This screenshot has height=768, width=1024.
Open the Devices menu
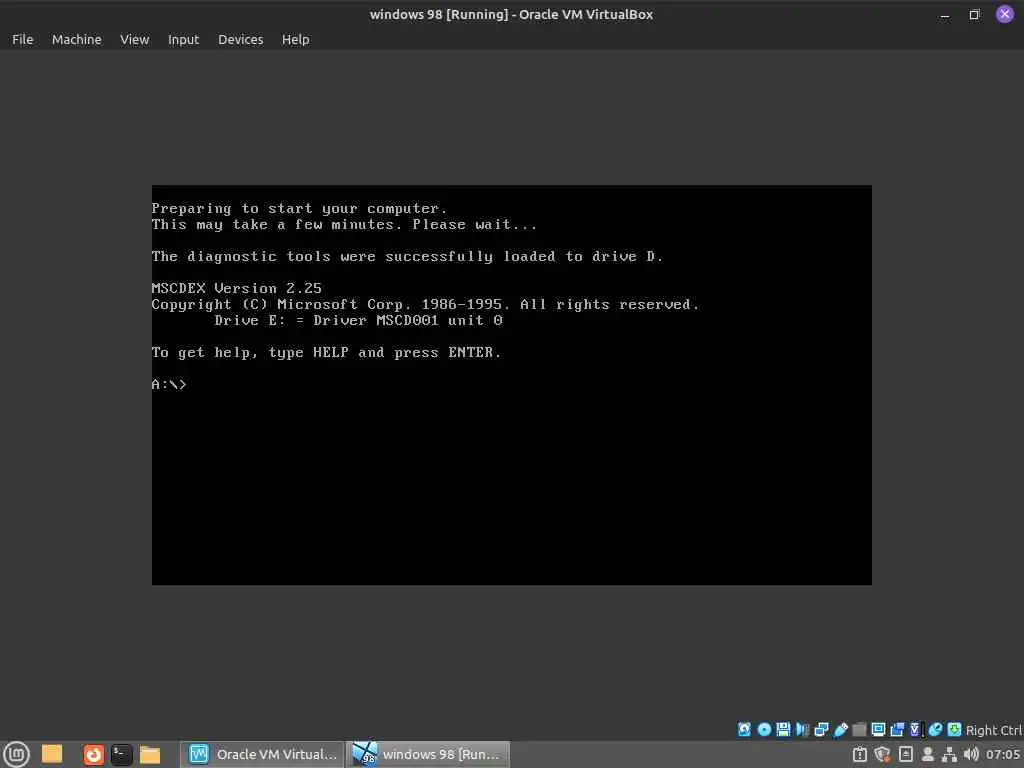point(240,39)
